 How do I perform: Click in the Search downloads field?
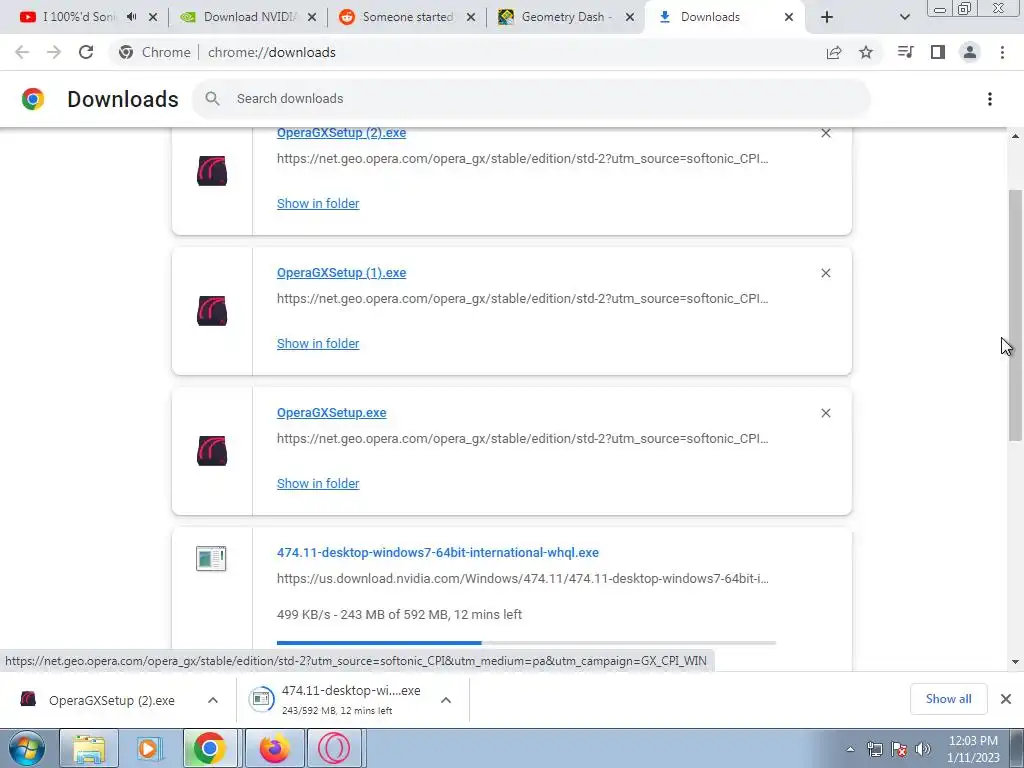pos(532,99)
